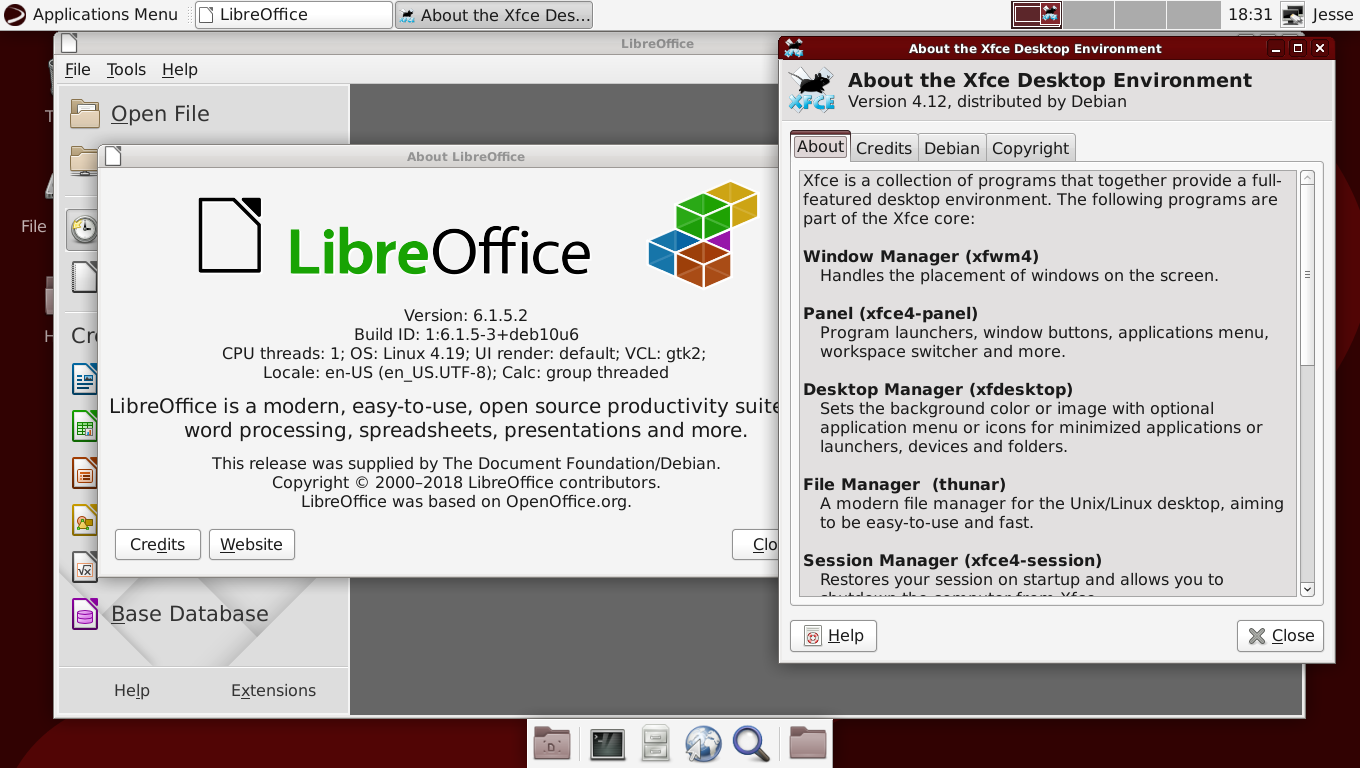Click the scrollbar thumb in the Xfce About text
Screen dimensions: 1360x768
(x=1307, y=275)
